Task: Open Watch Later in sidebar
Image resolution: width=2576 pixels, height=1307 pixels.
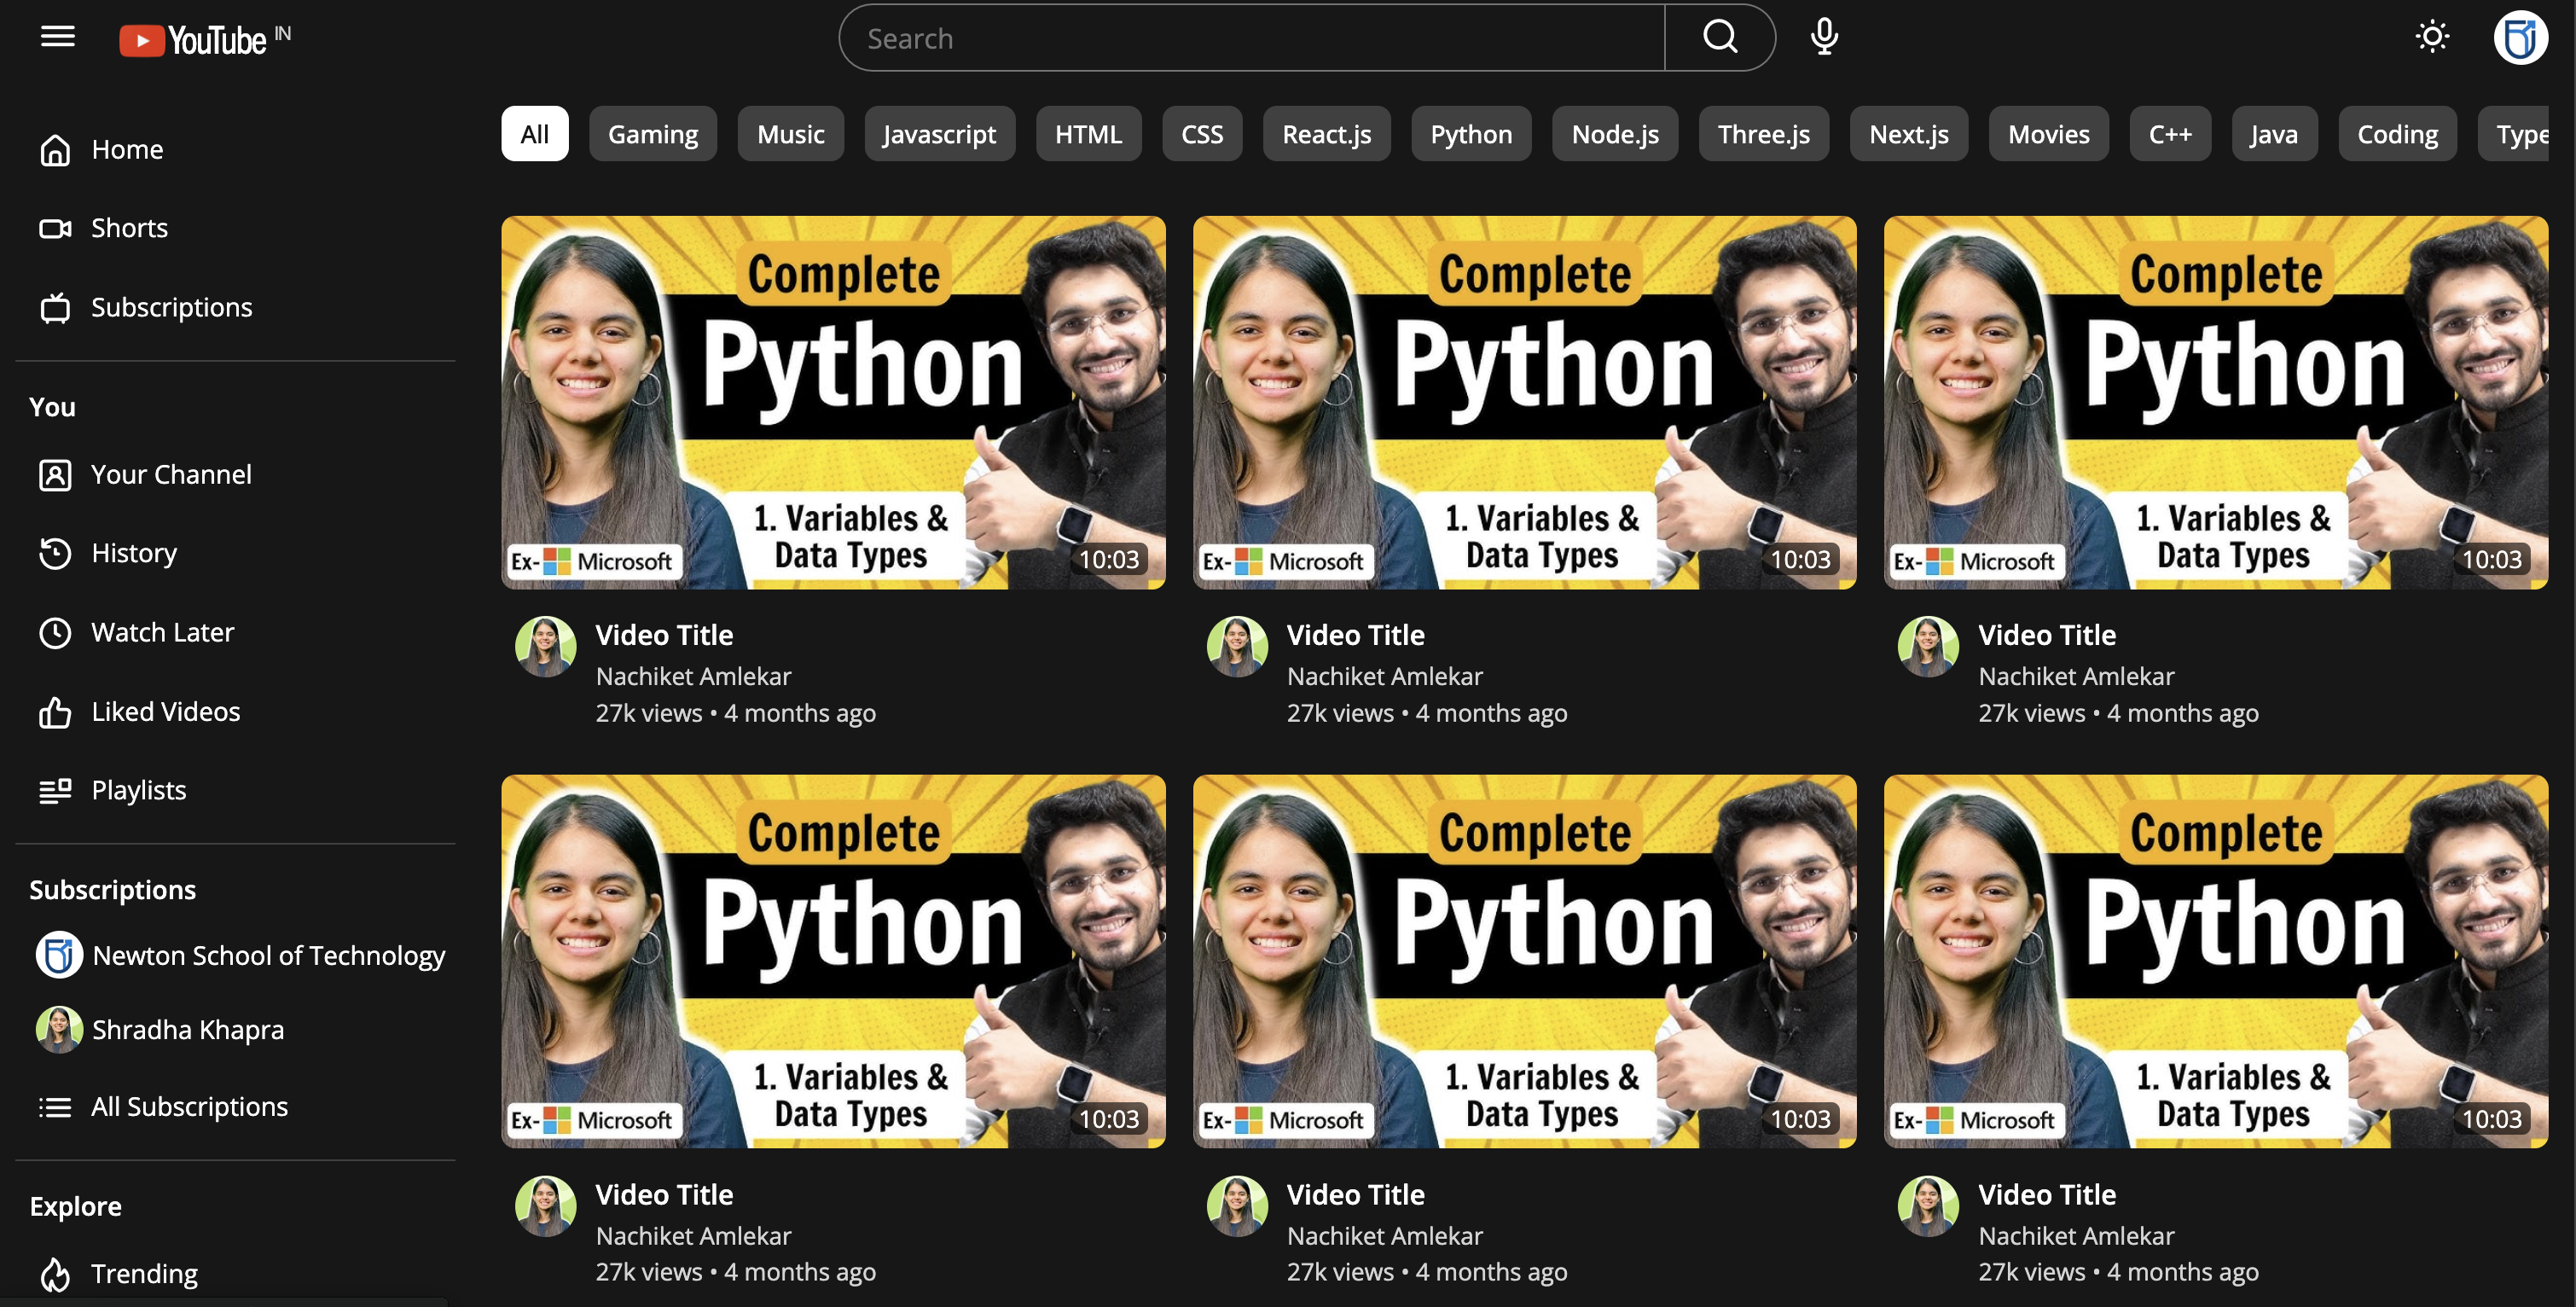Action: pos(162,632)
